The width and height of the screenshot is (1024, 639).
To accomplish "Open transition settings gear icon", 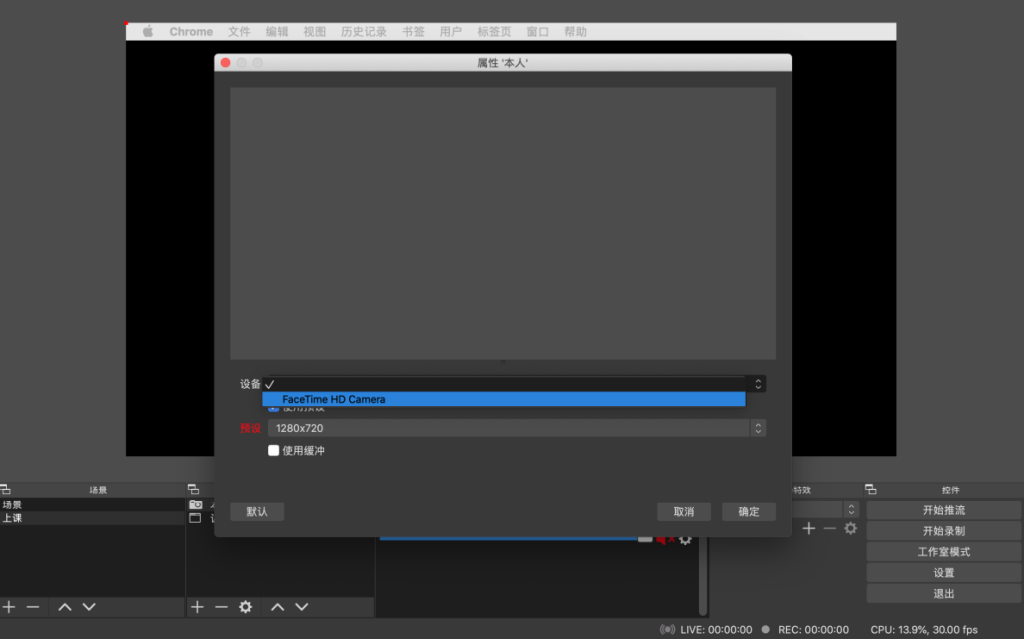I will (850, 528).
